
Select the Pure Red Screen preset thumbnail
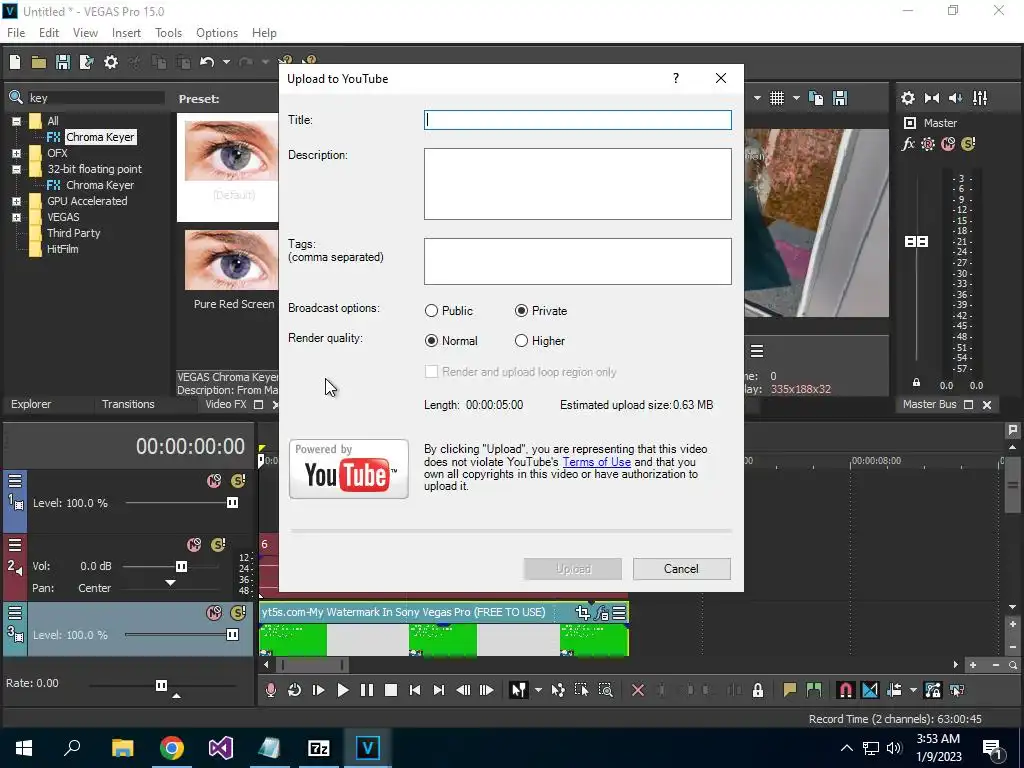pyautogui.click(x=231, y=260)
